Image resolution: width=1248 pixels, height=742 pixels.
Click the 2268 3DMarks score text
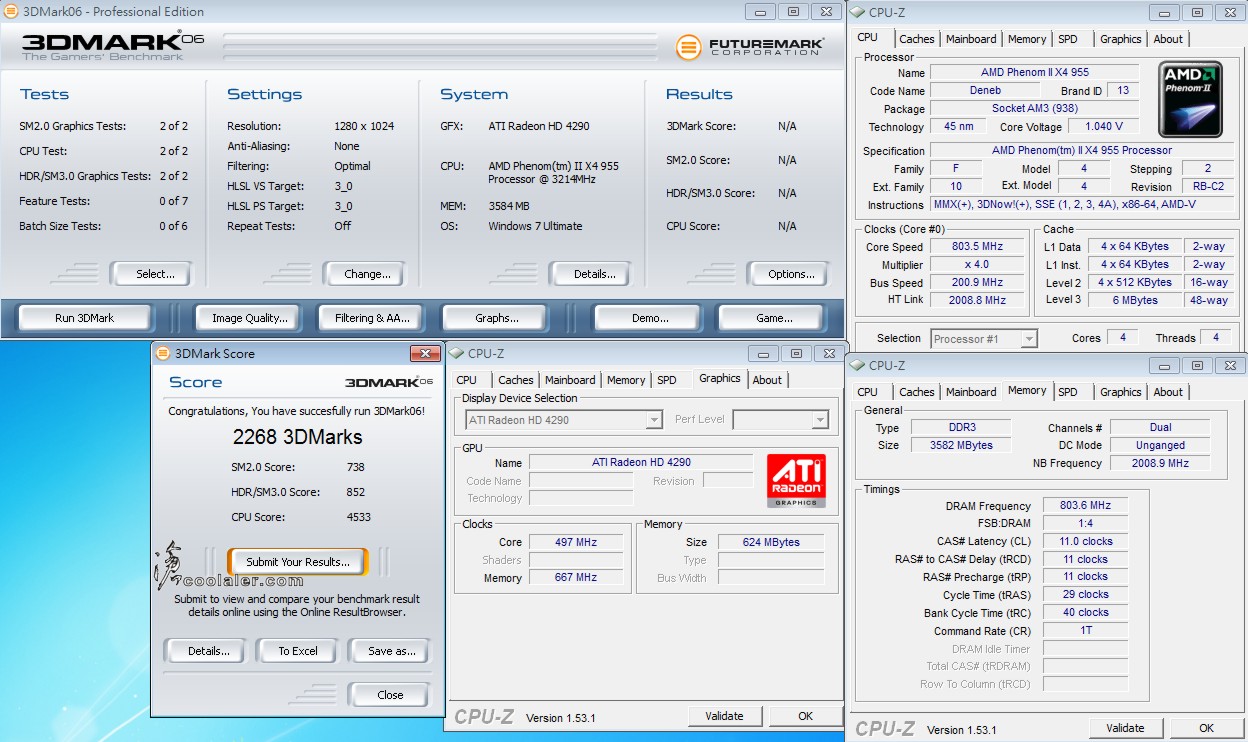click(297, 437)
